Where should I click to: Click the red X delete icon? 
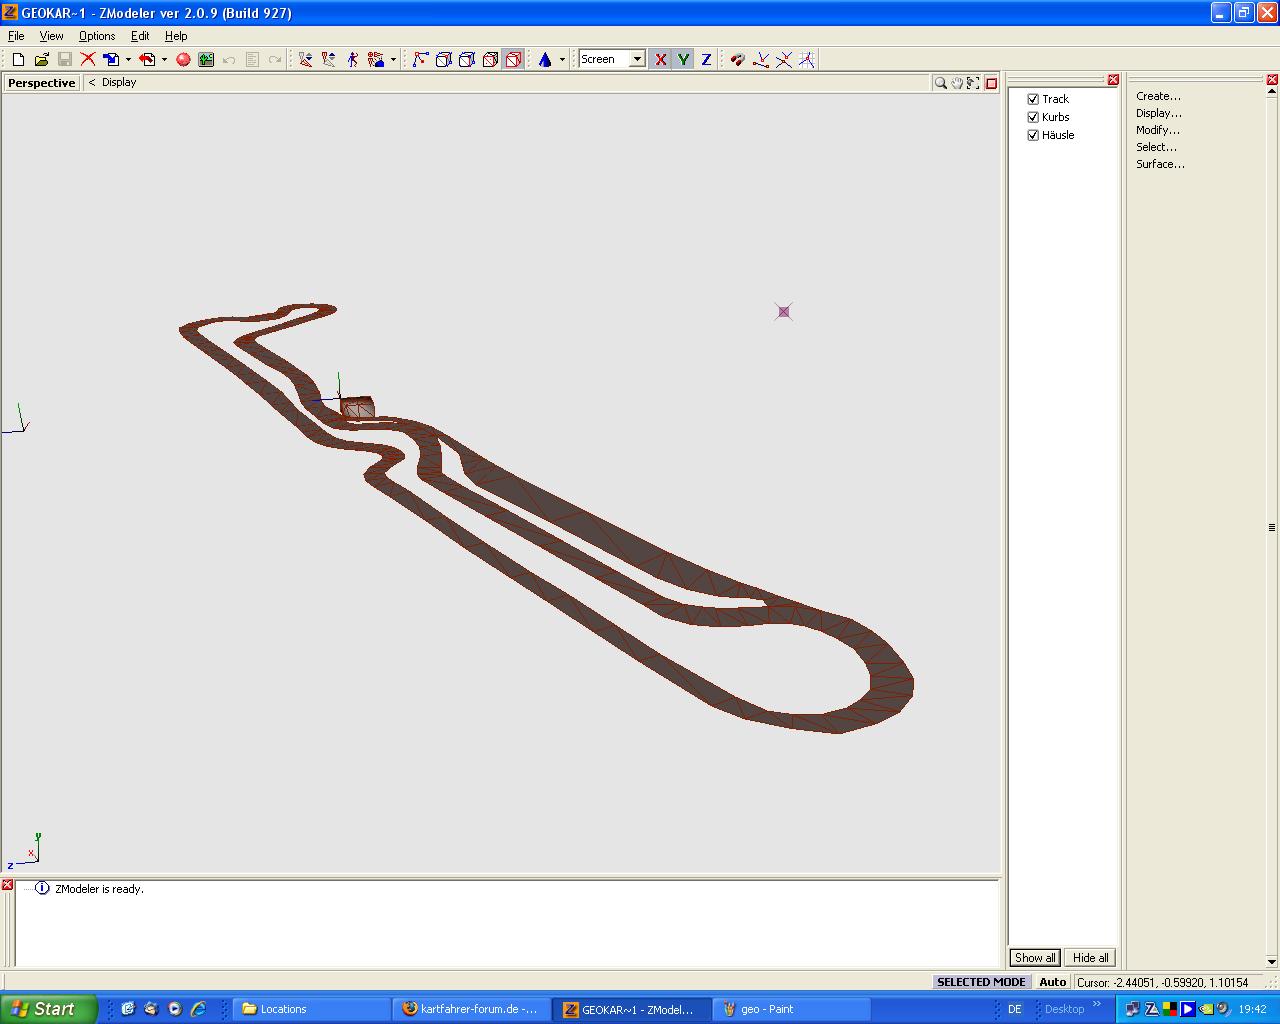88,60
